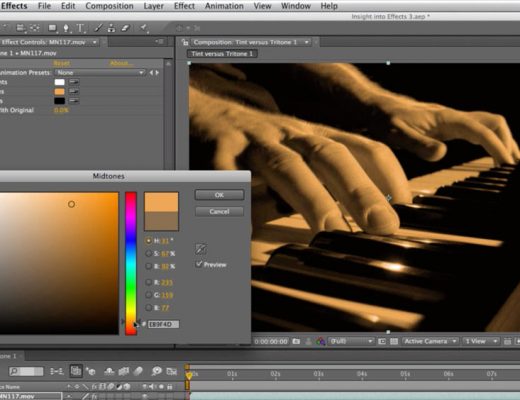Click the composition panel lock icon

pyautogui.click(x=184, y=42)
